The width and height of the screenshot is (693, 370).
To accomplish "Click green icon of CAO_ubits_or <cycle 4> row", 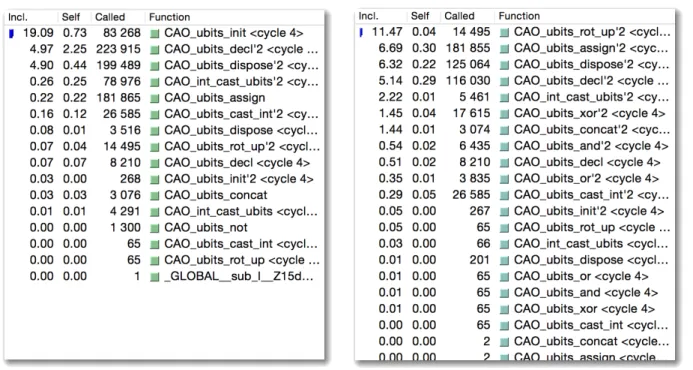I will coord(504,277).
